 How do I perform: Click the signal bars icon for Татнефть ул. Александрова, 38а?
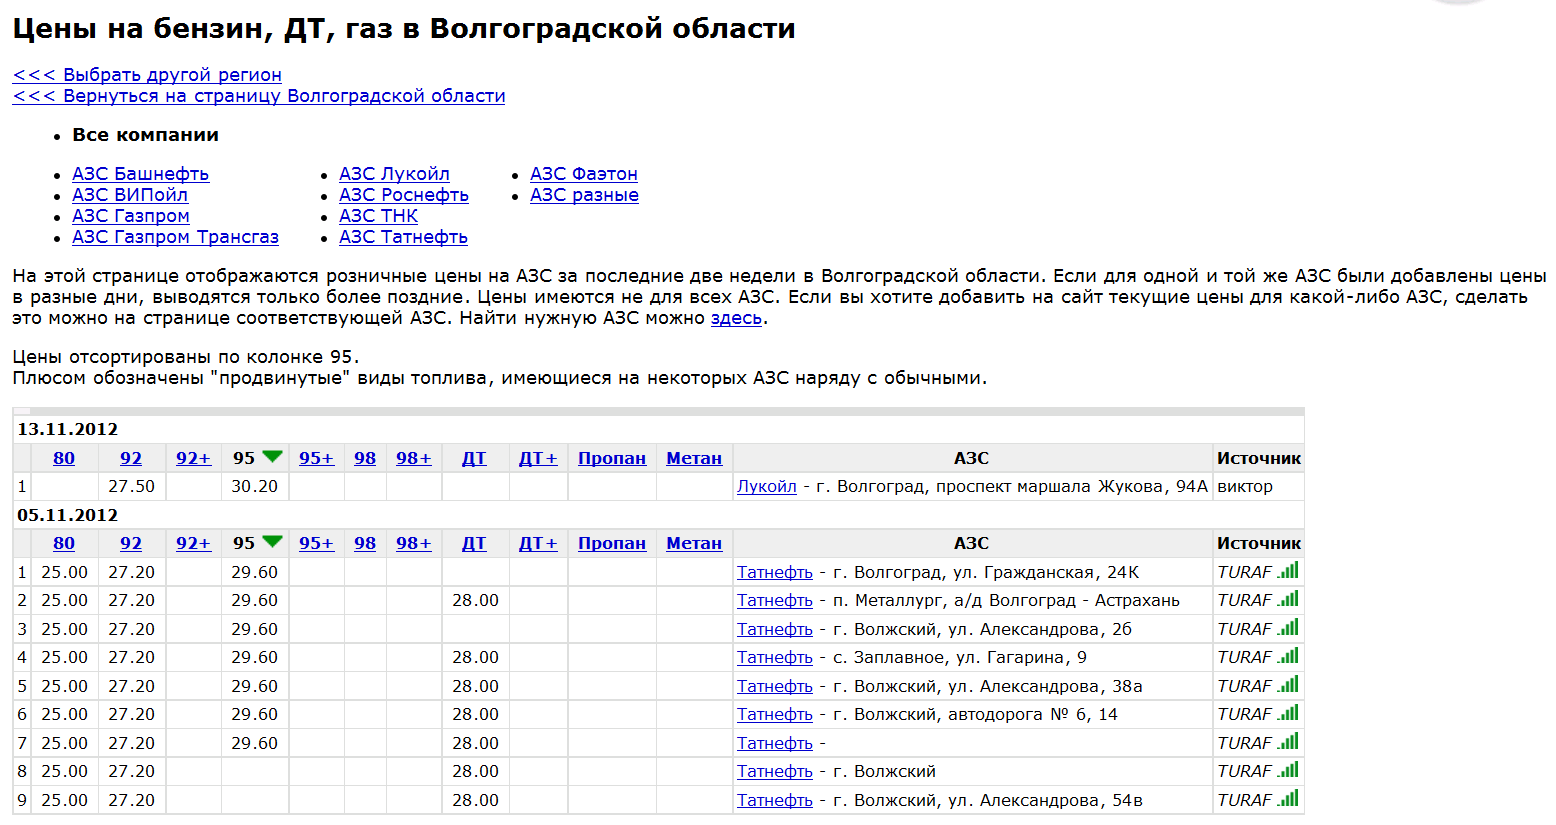[1288, 685]
